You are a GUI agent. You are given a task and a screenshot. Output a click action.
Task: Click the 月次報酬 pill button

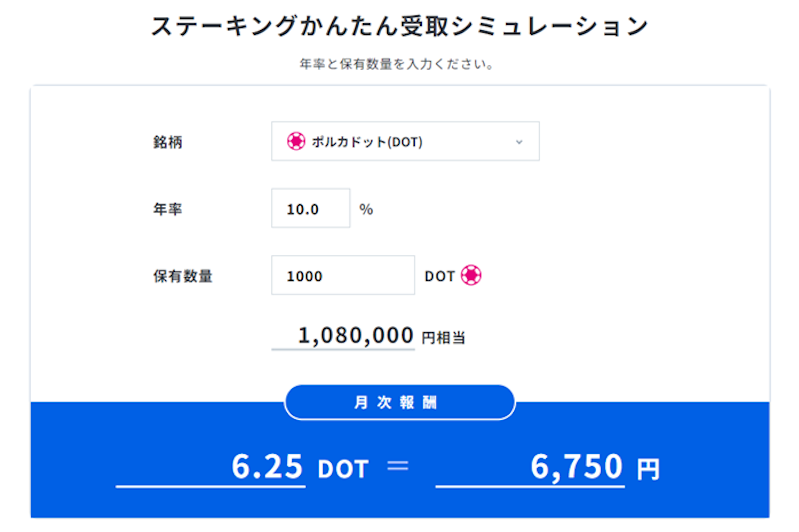(400, 402)
